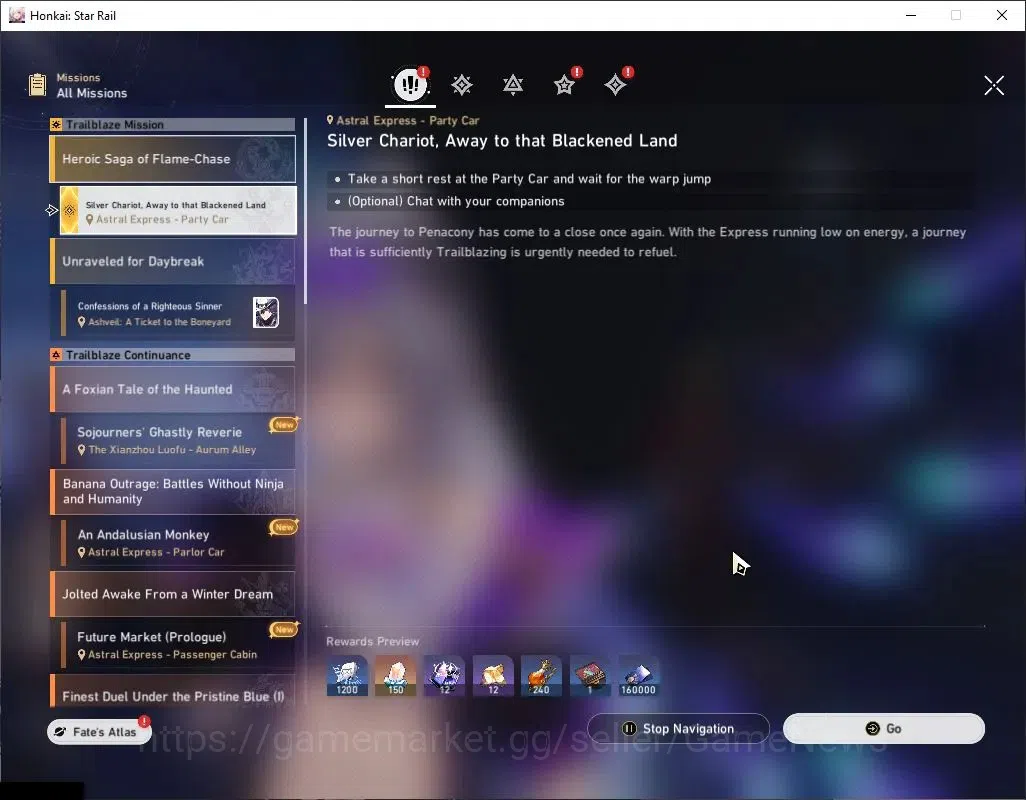Expand Banana Outrage: Battles Without Ninja and Humanity

[x=173, y=491]
